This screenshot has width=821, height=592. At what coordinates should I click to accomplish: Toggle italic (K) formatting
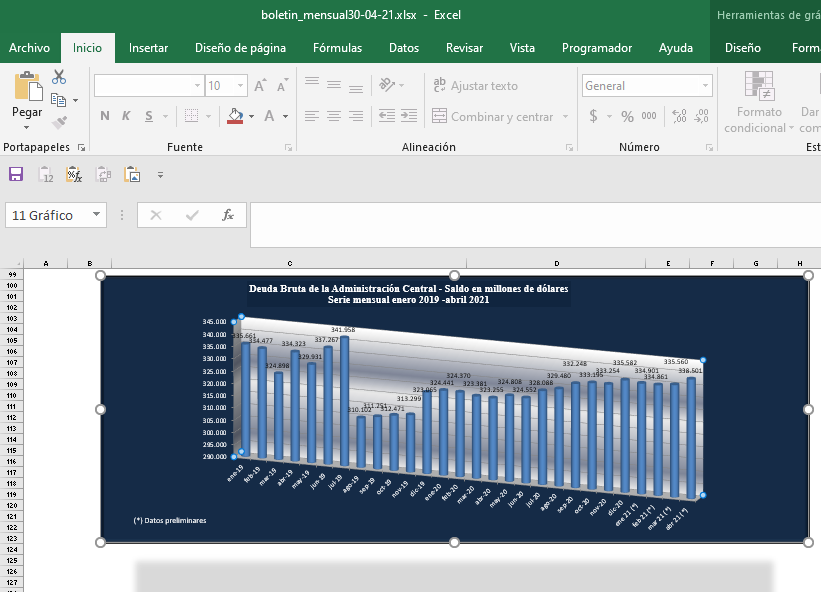click(126, 116)
